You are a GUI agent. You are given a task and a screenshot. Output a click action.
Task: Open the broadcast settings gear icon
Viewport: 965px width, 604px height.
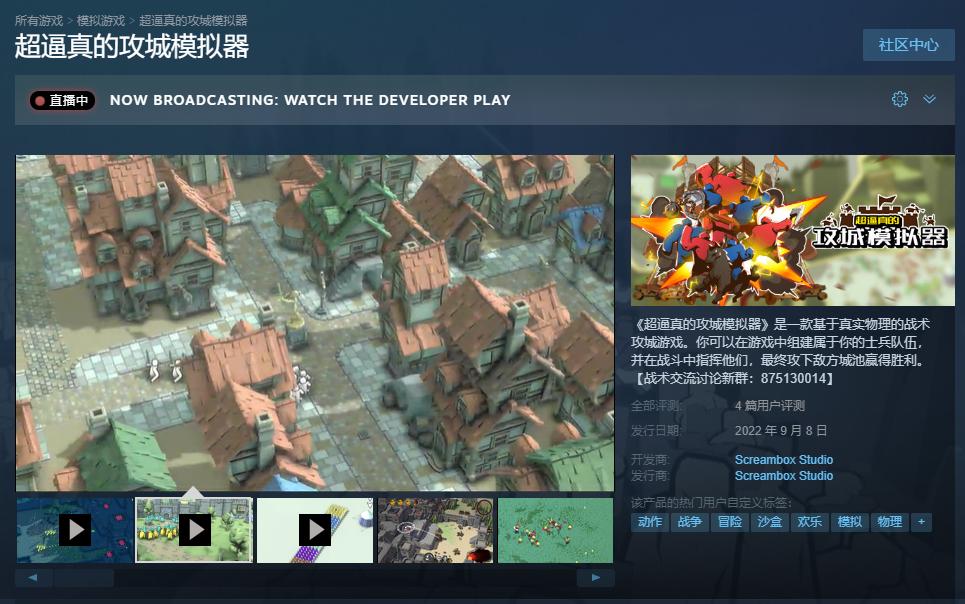tap(899, 99)
